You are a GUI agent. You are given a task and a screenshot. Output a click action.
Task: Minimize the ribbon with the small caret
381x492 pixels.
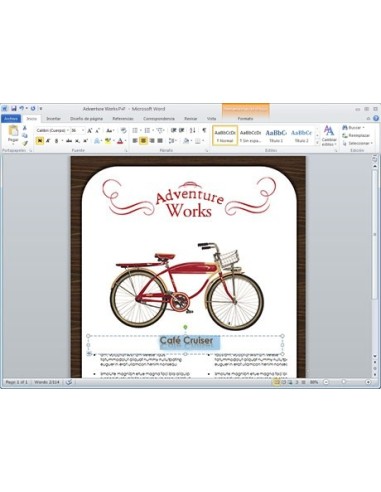tap(368, 118)
